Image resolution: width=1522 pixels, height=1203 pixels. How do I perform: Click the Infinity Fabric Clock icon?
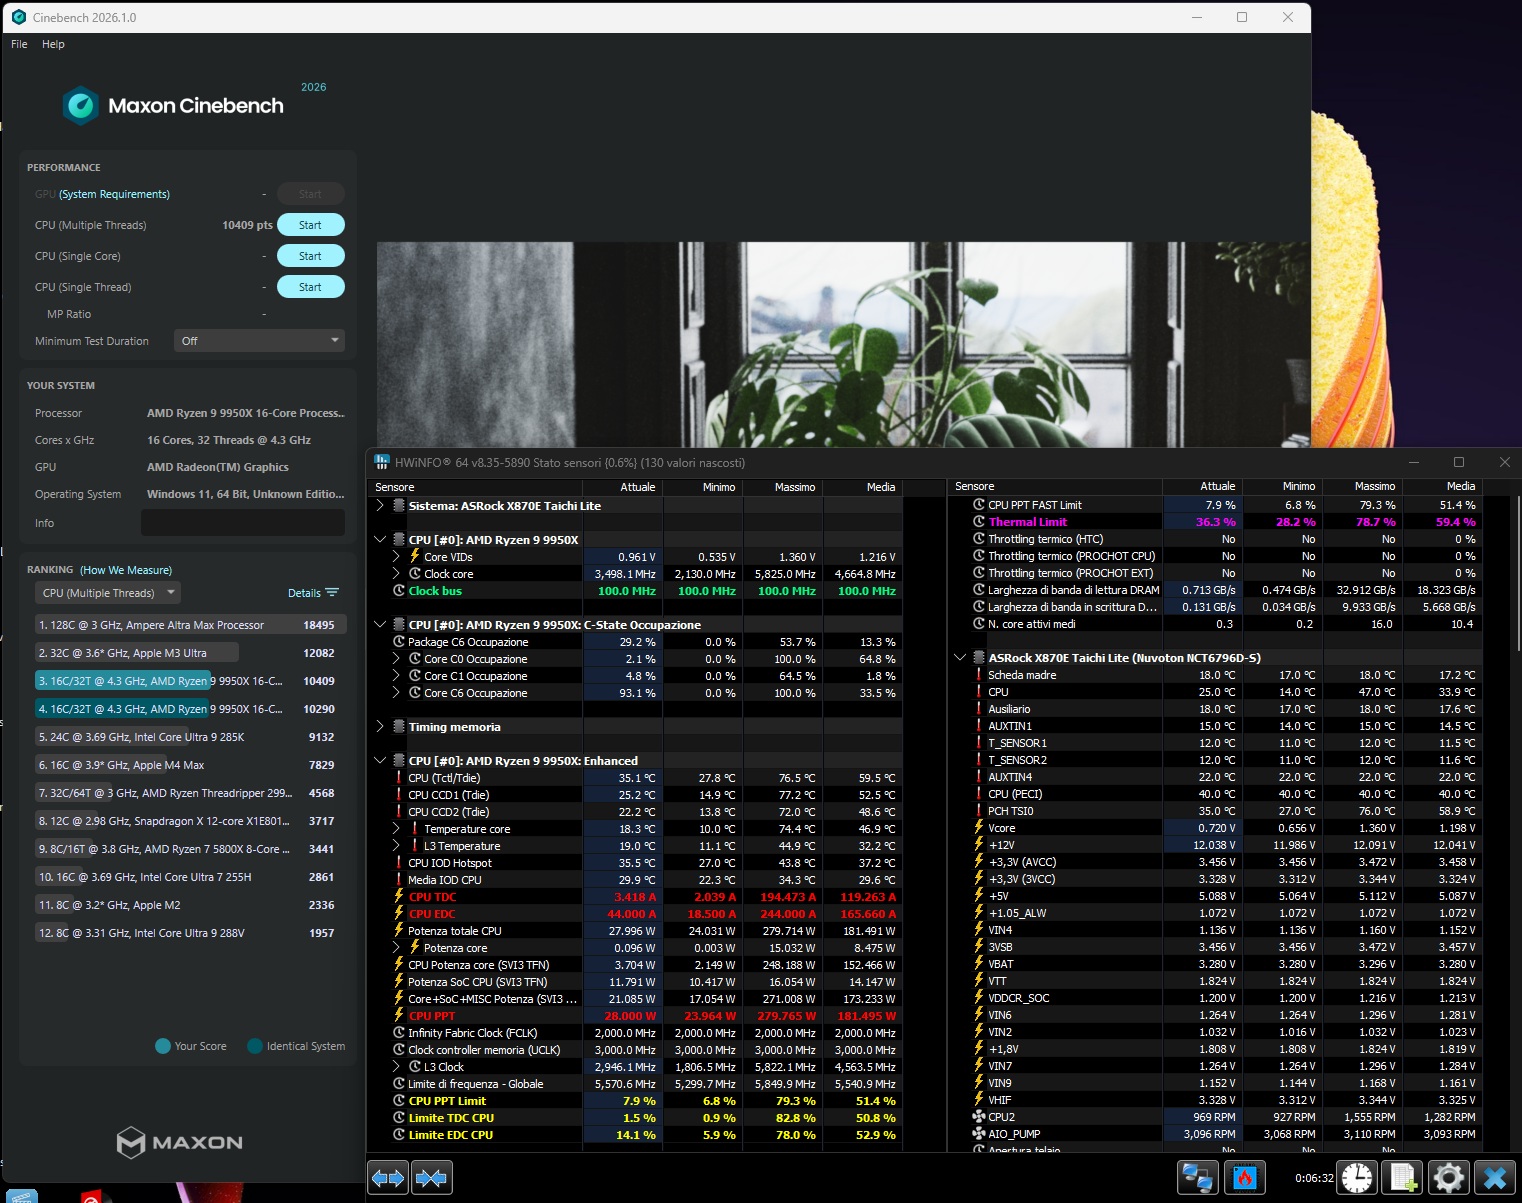coord(399,1033)
